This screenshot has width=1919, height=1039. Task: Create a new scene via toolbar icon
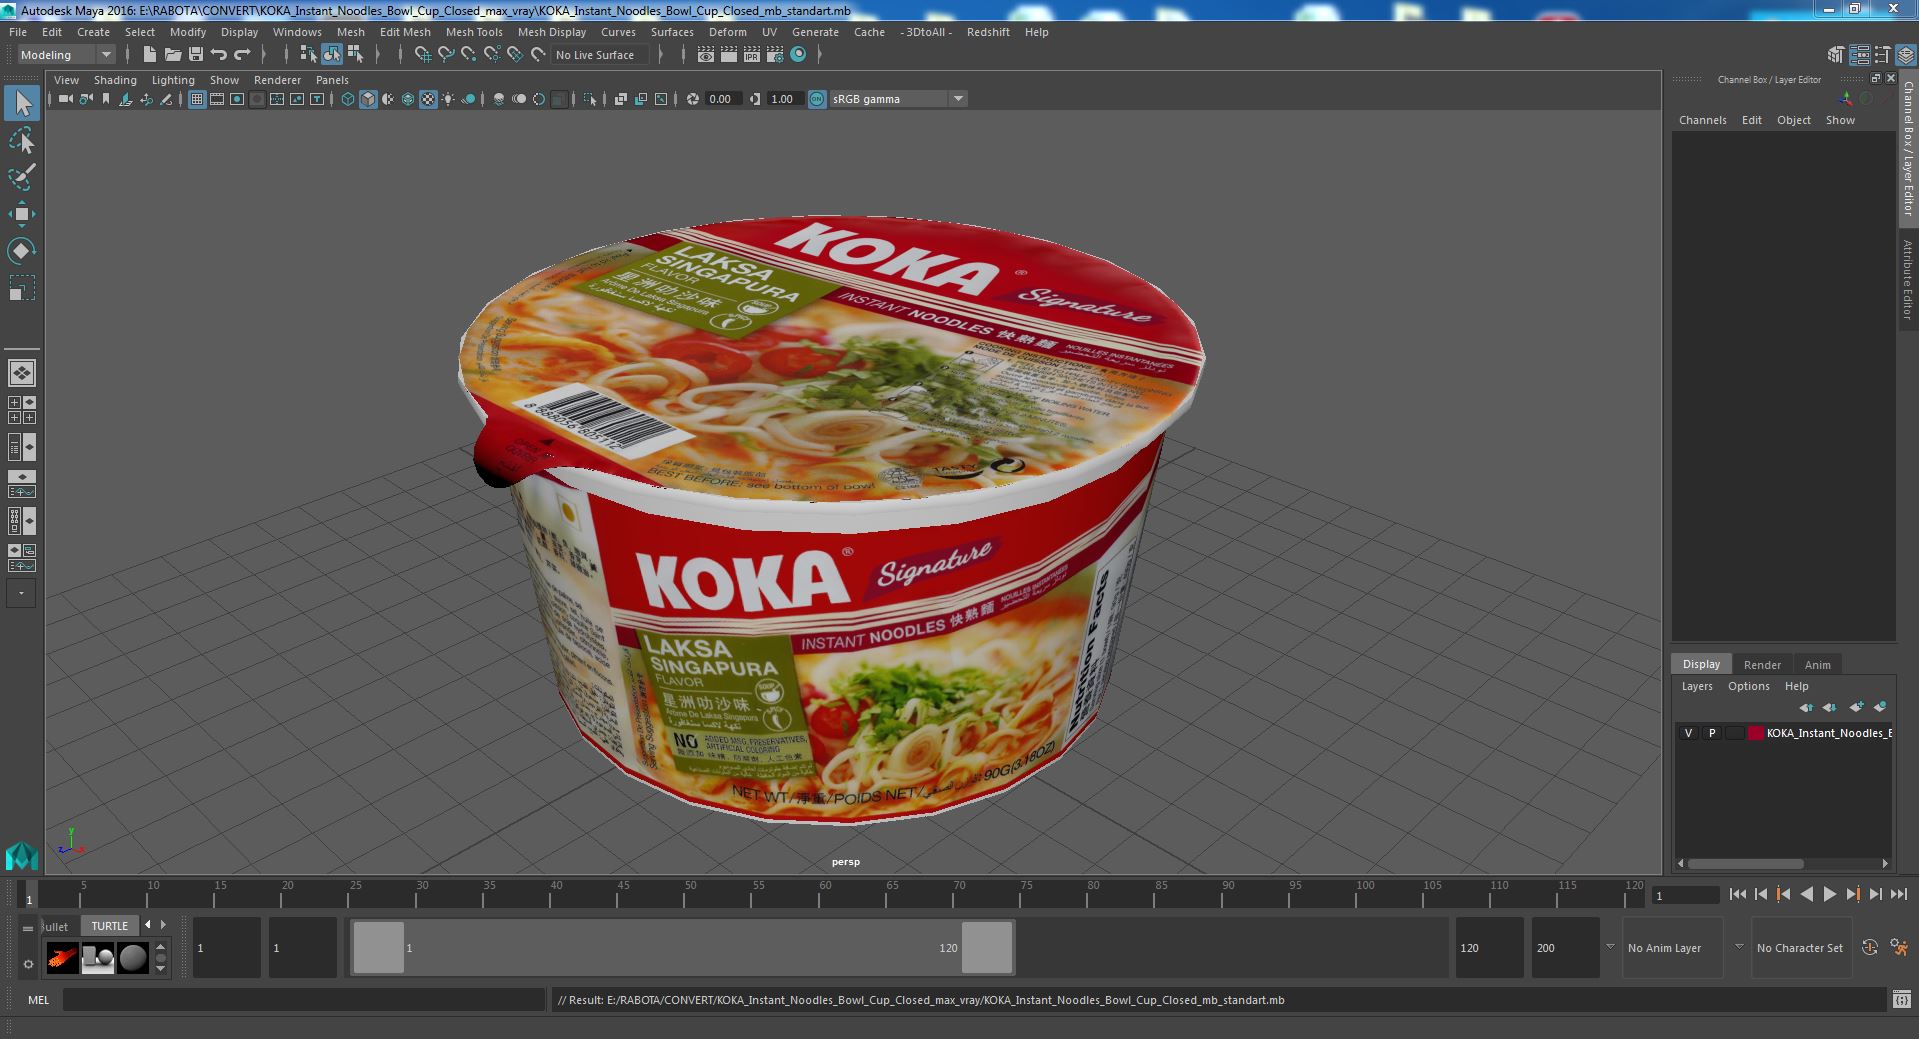[149, 55]
